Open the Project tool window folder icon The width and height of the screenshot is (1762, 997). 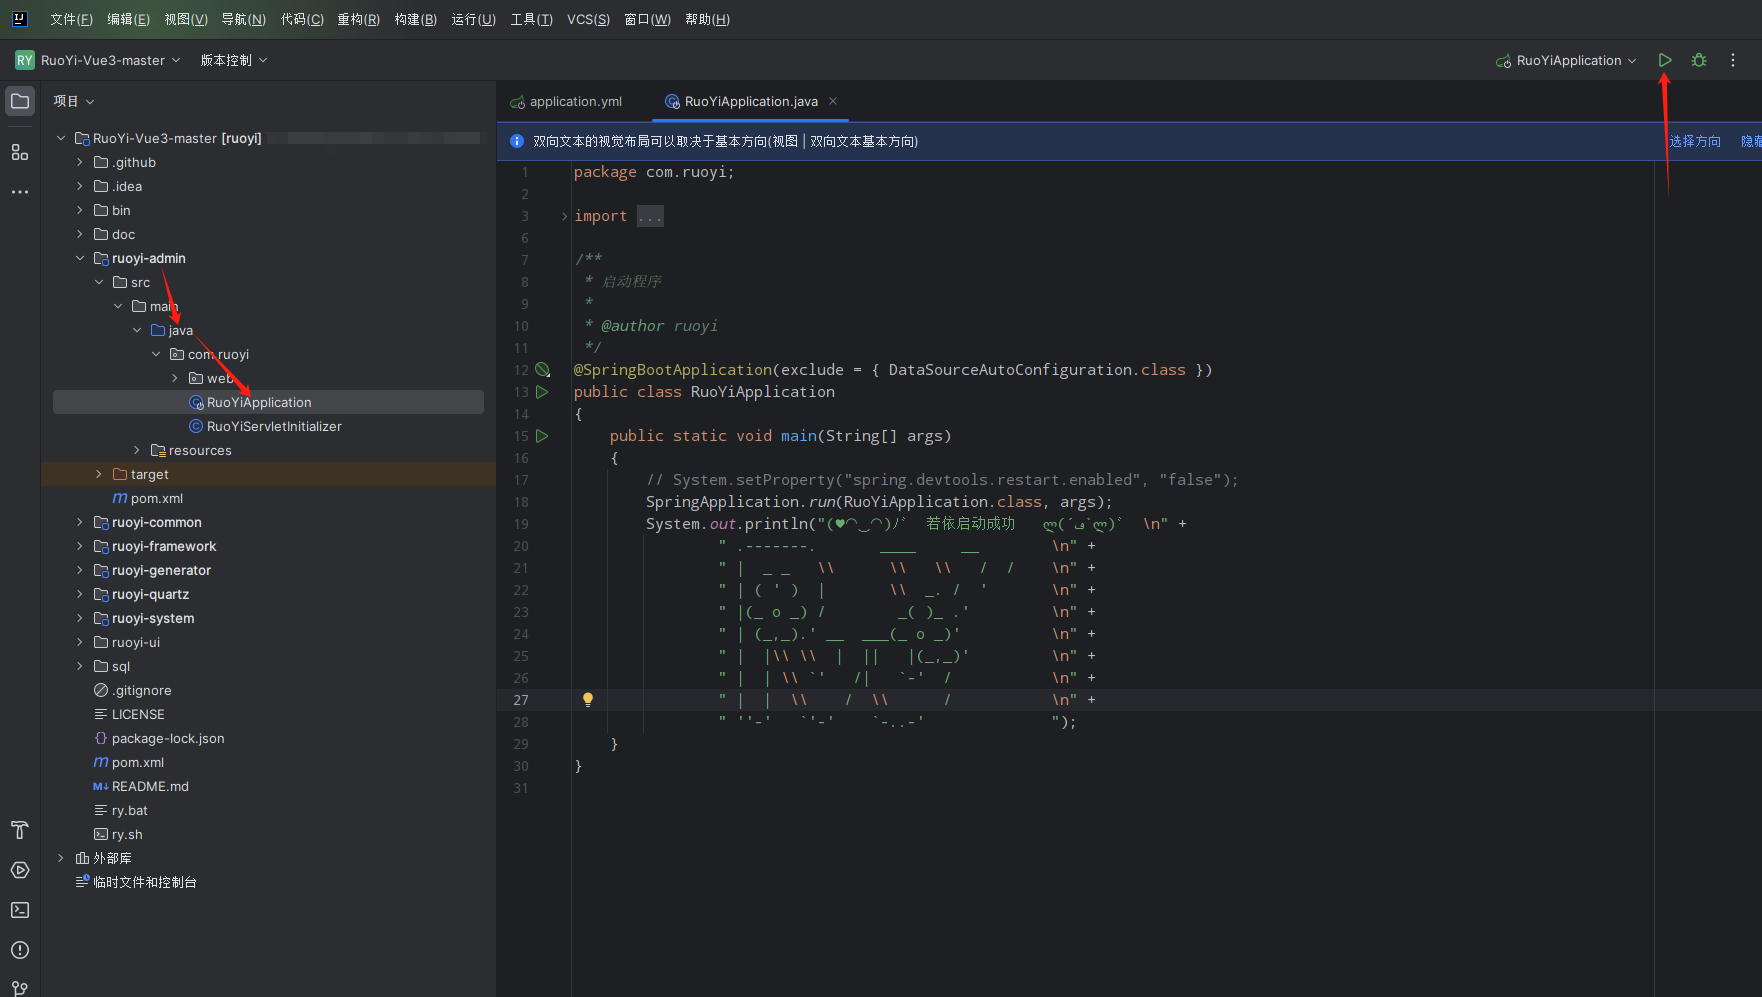coord(20,101)
